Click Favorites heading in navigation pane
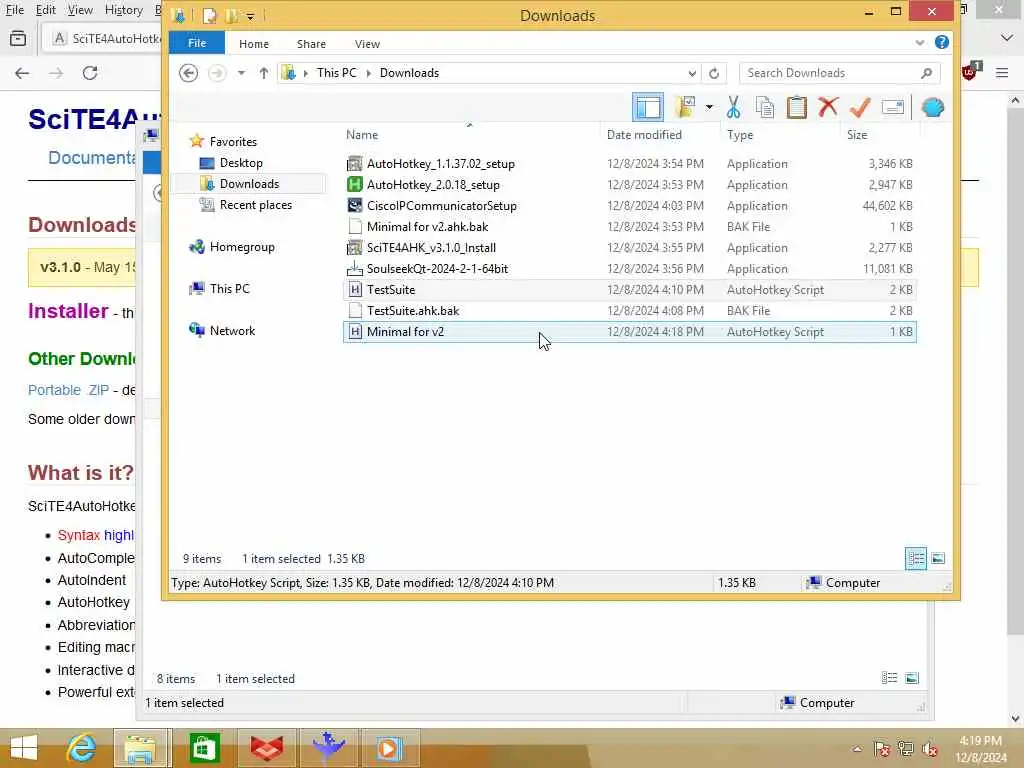1024x768 pixels. tap(233, 142)
